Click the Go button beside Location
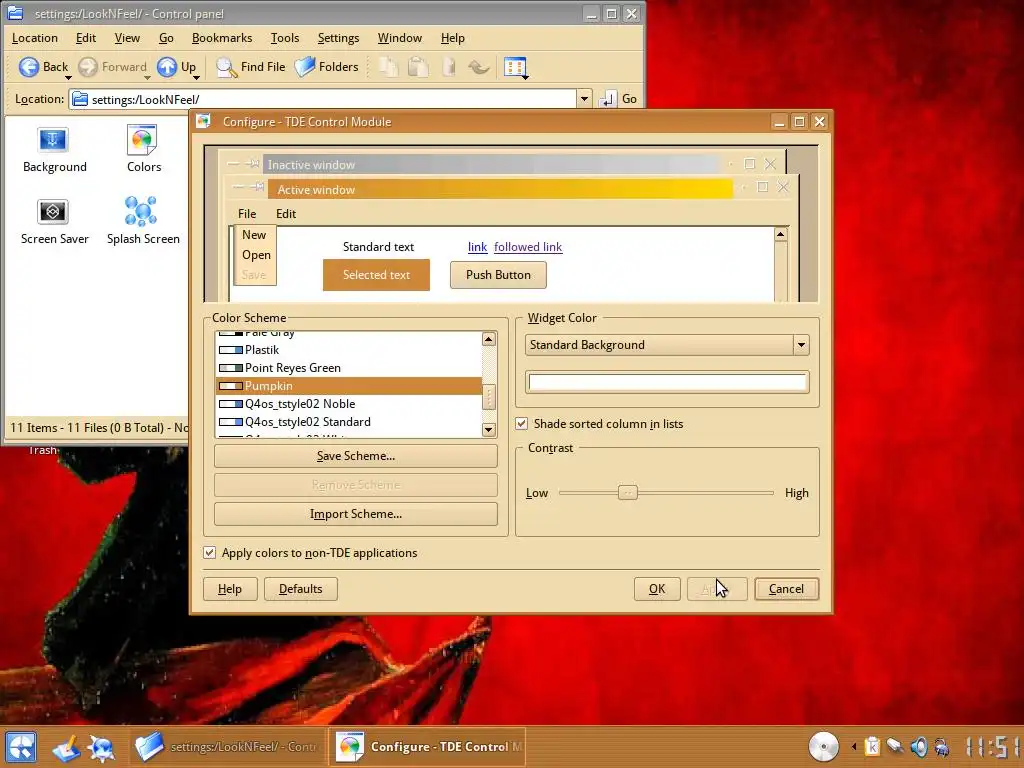This screenshot has height=768, width=1024. 618,99
